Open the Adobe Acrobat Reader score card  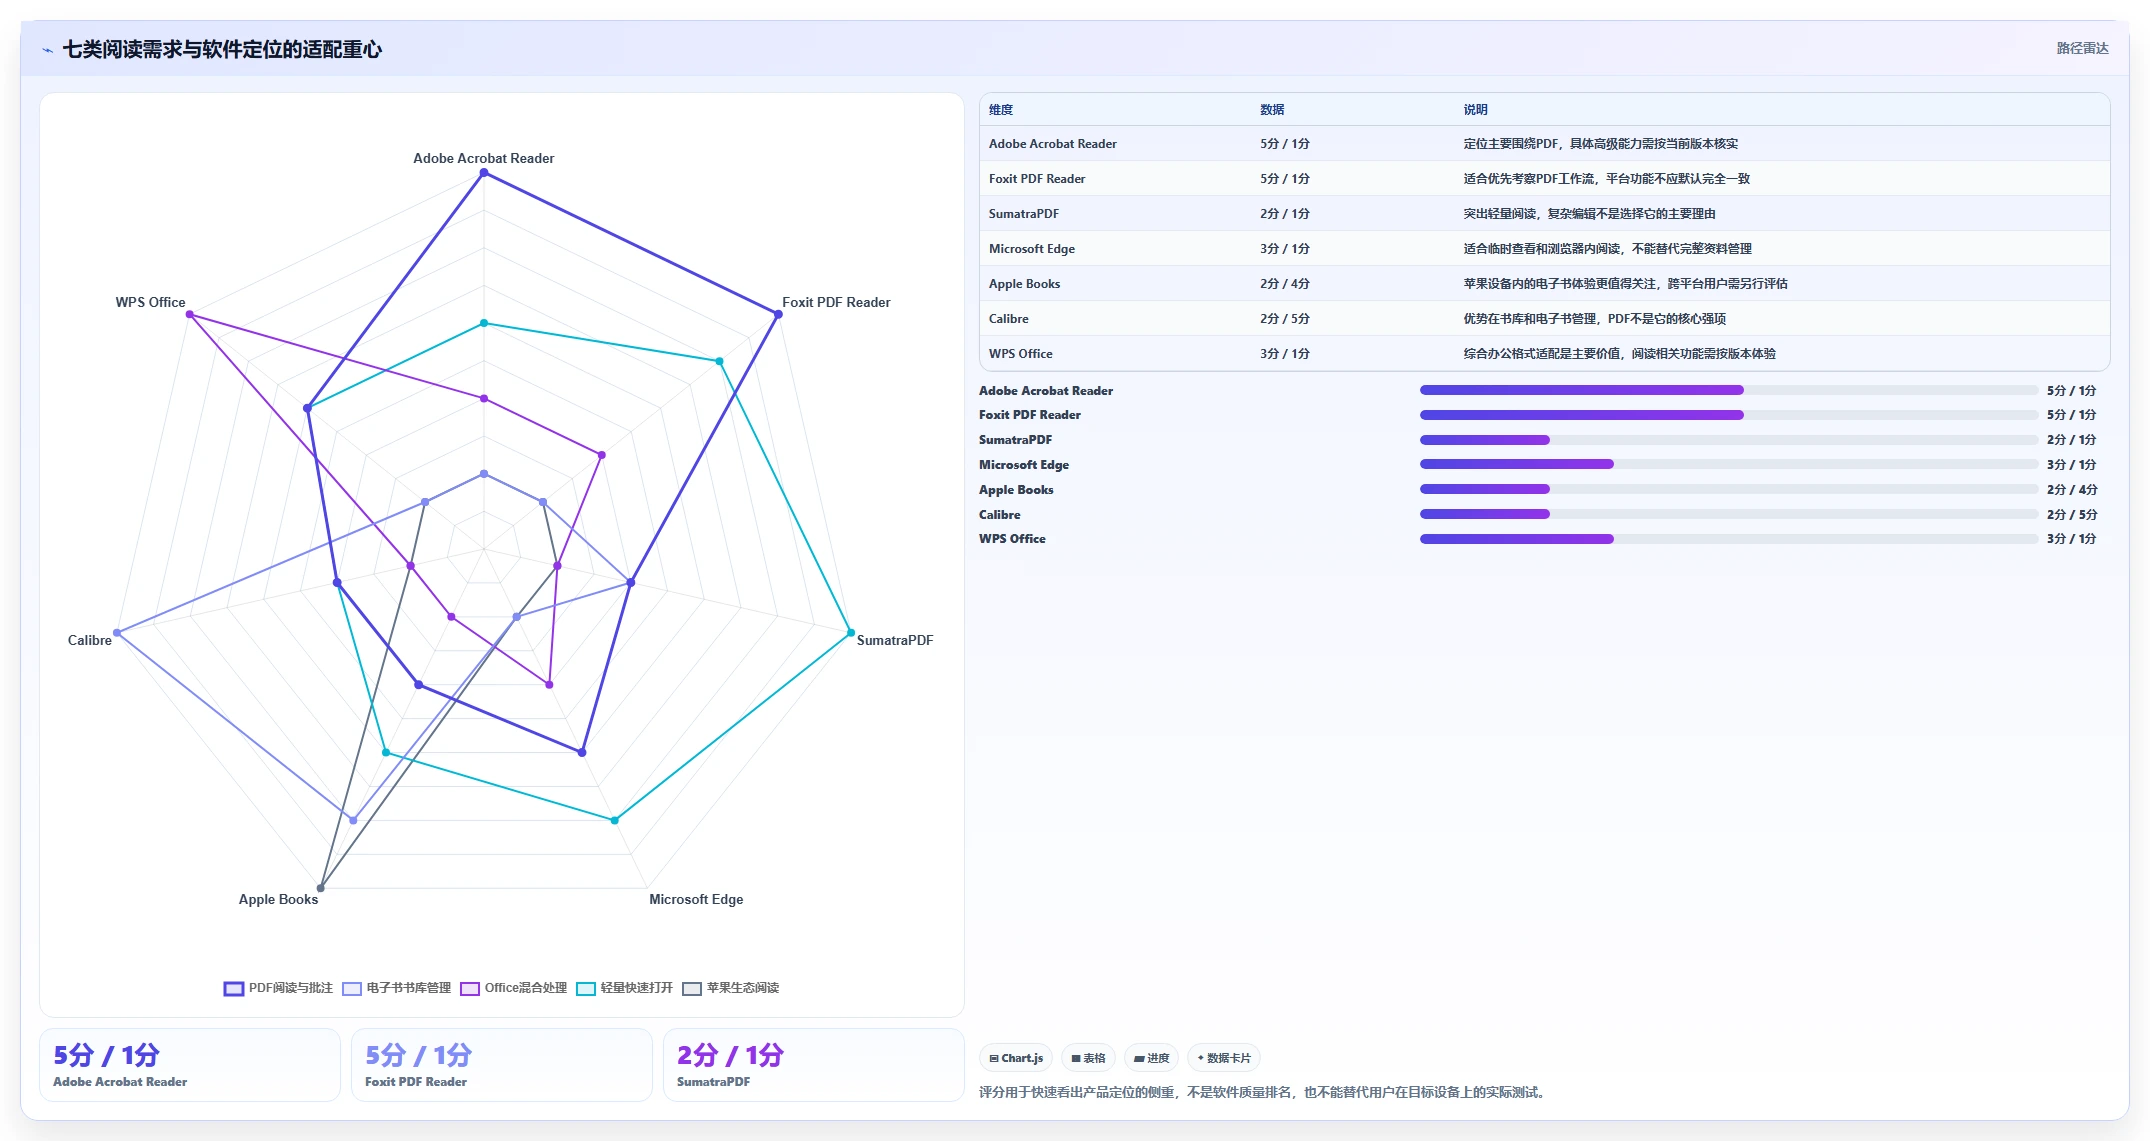(190, 1065)
